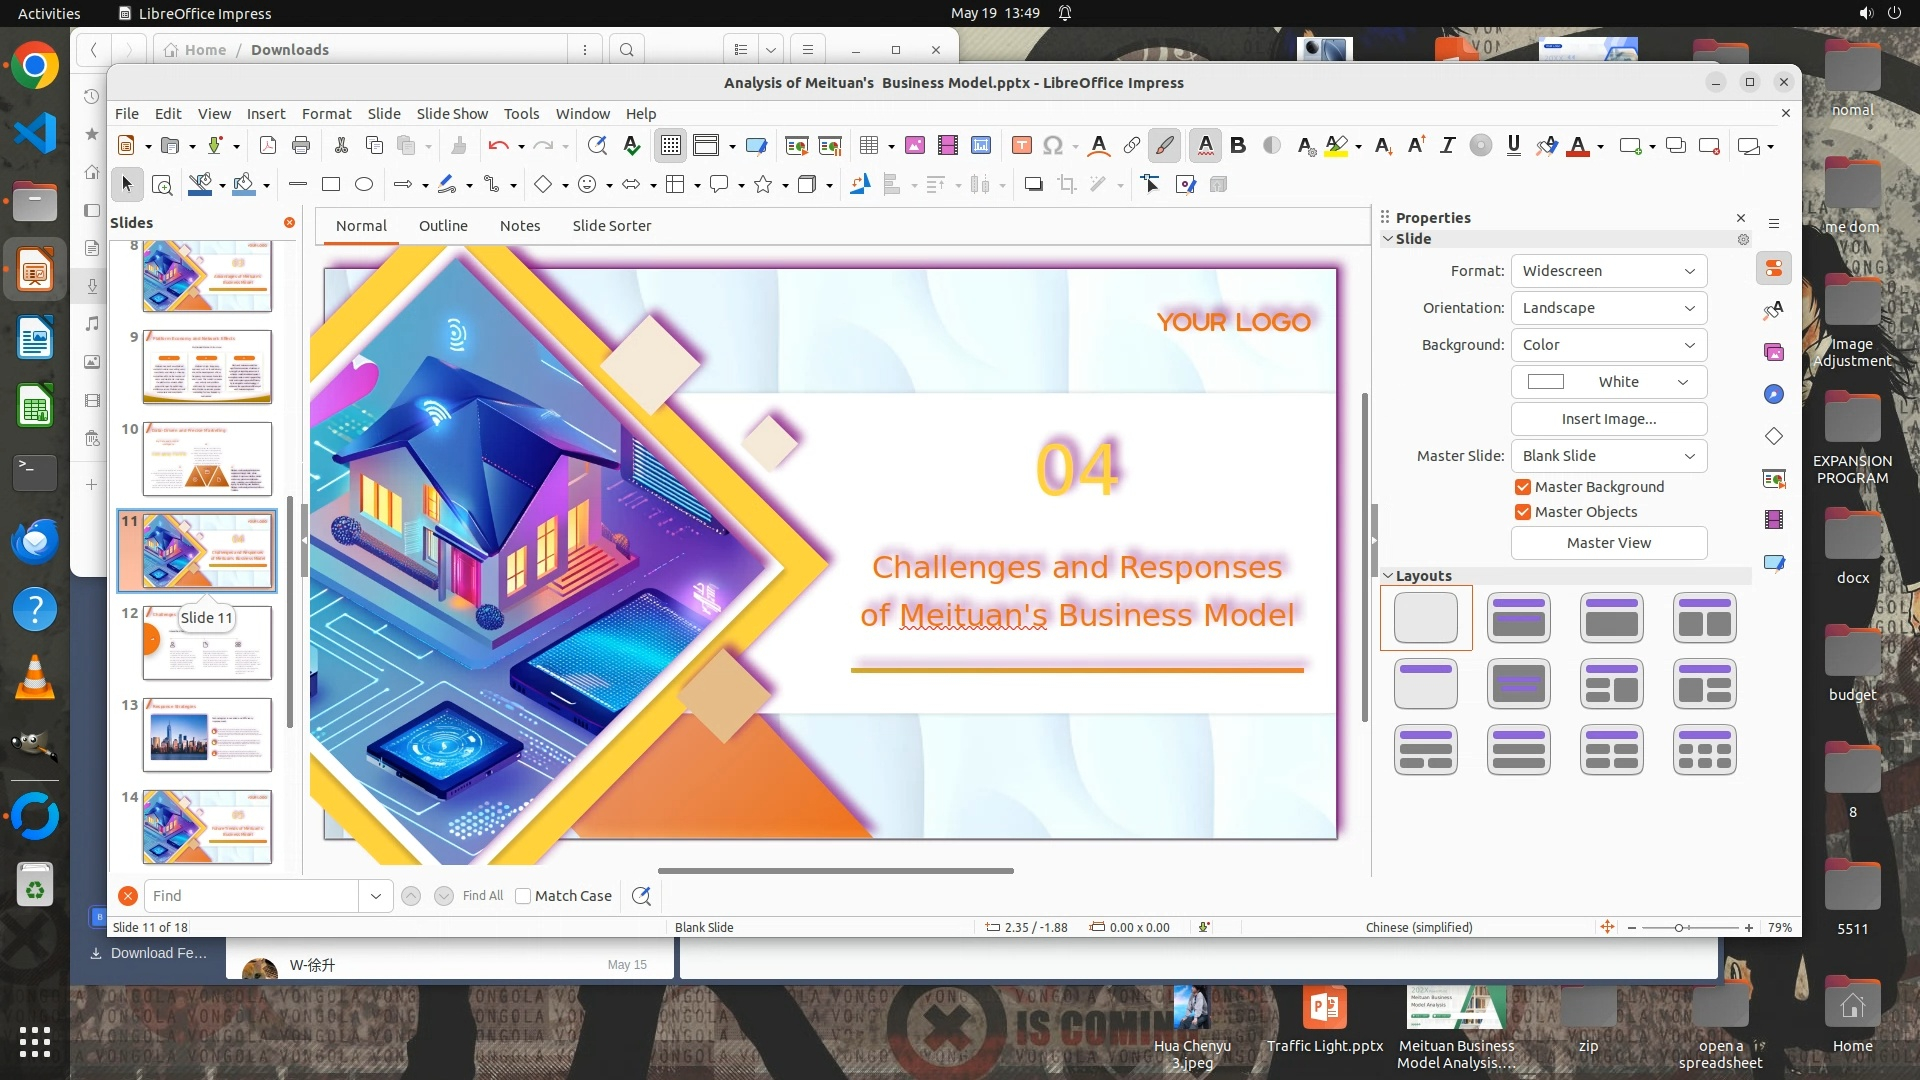Click the Italic text icon

point(1447,145)
